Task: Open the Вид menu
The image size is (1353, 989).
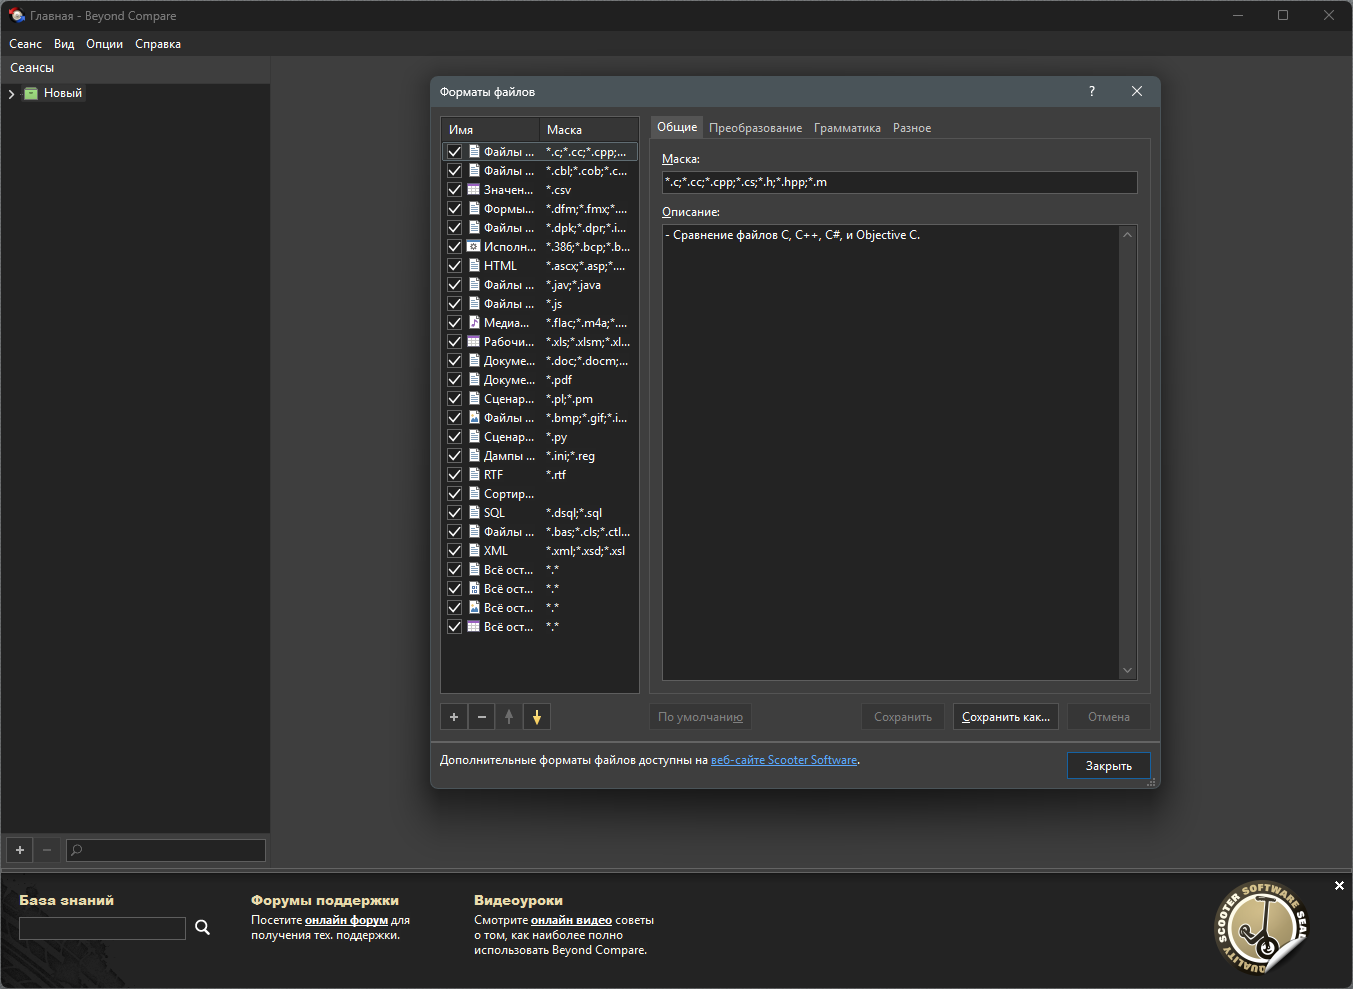Action: click(64, 44)
